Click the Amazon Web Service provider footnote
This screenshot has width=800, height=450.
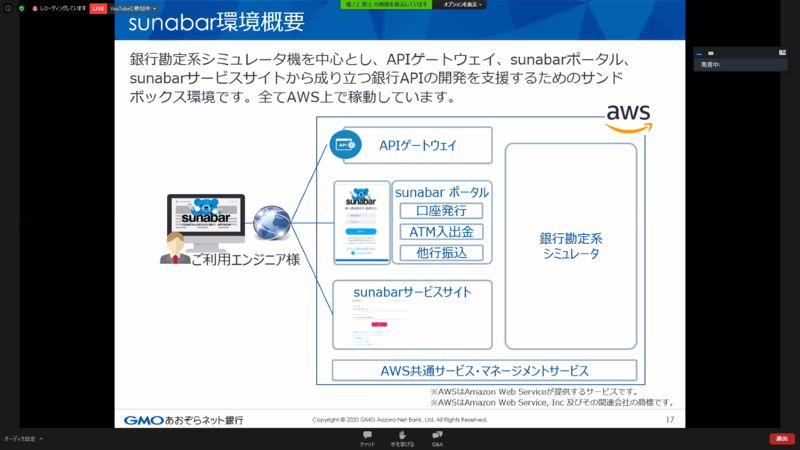535,392
